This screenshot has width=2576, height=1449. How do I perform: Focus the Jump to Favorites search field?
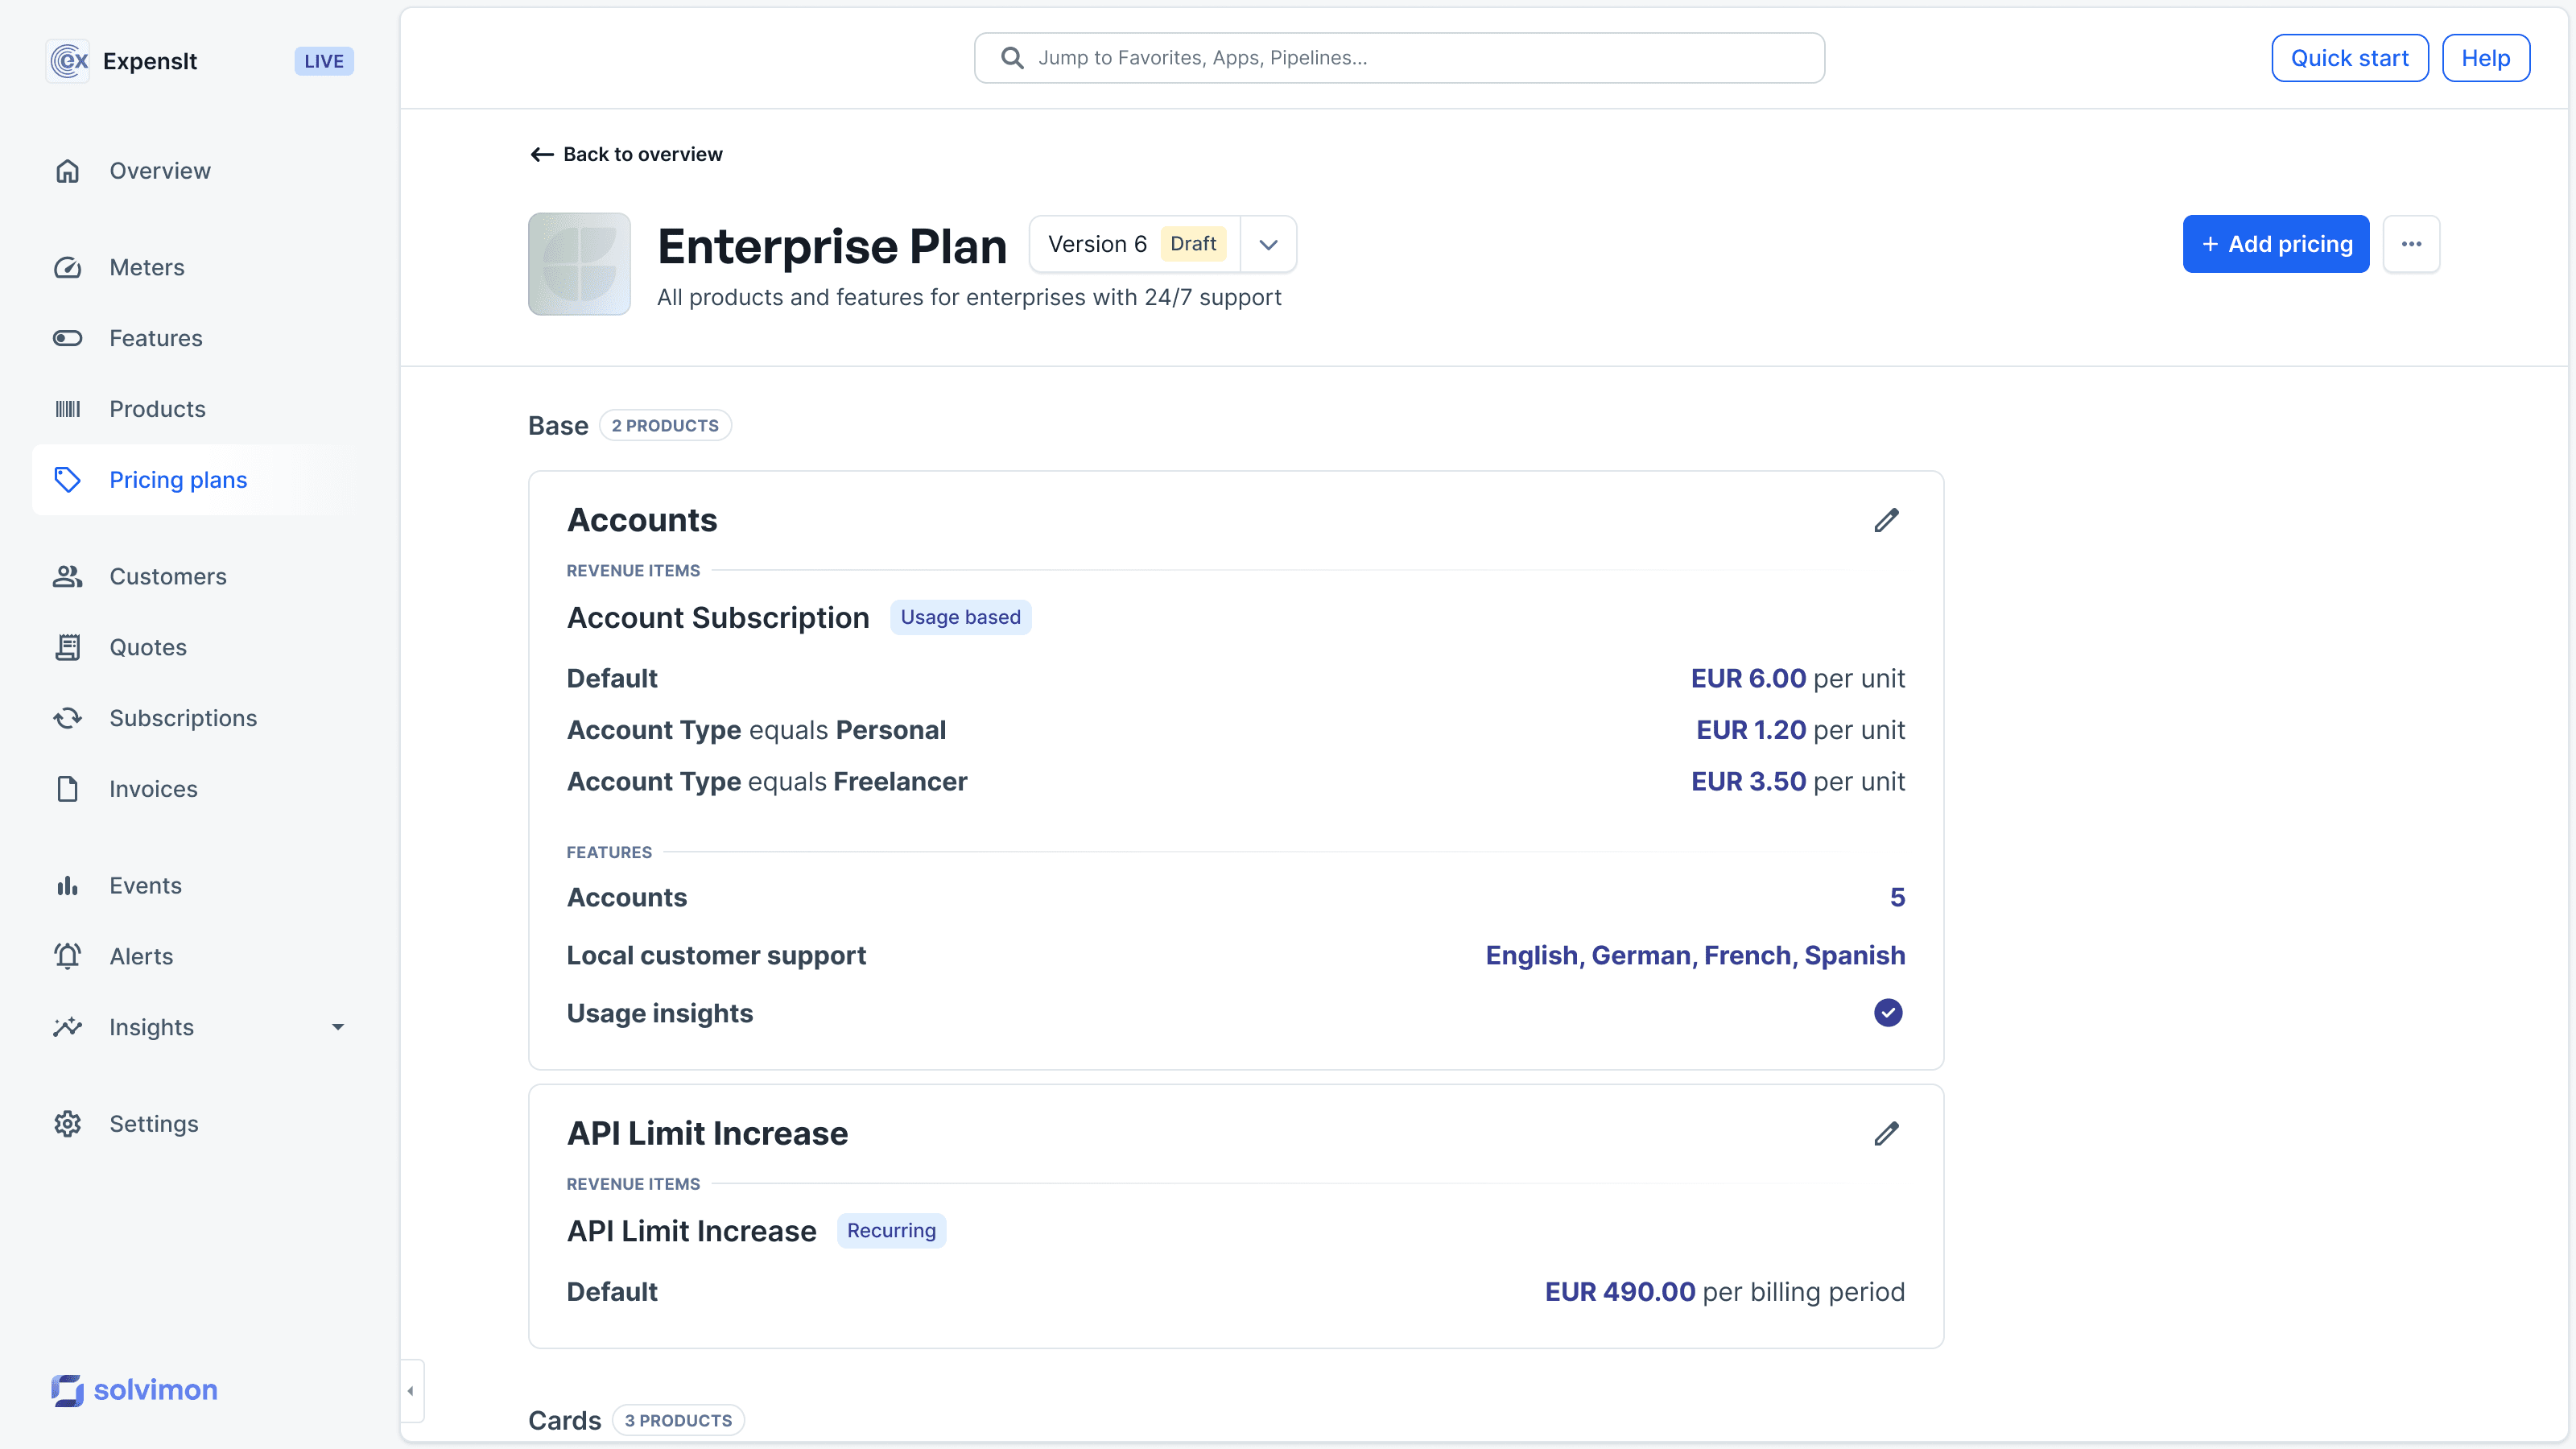click(x=1400, y=58)
